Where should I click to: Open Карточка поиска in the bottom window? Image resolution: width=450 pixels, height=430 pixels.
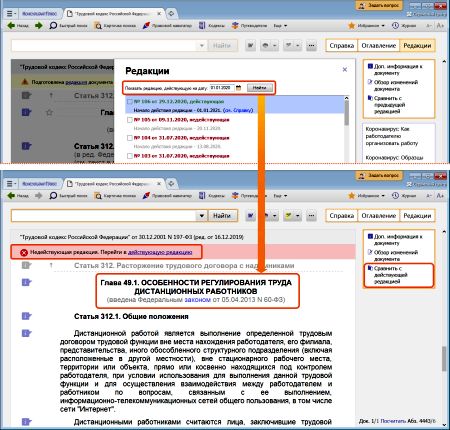(115, 196)
